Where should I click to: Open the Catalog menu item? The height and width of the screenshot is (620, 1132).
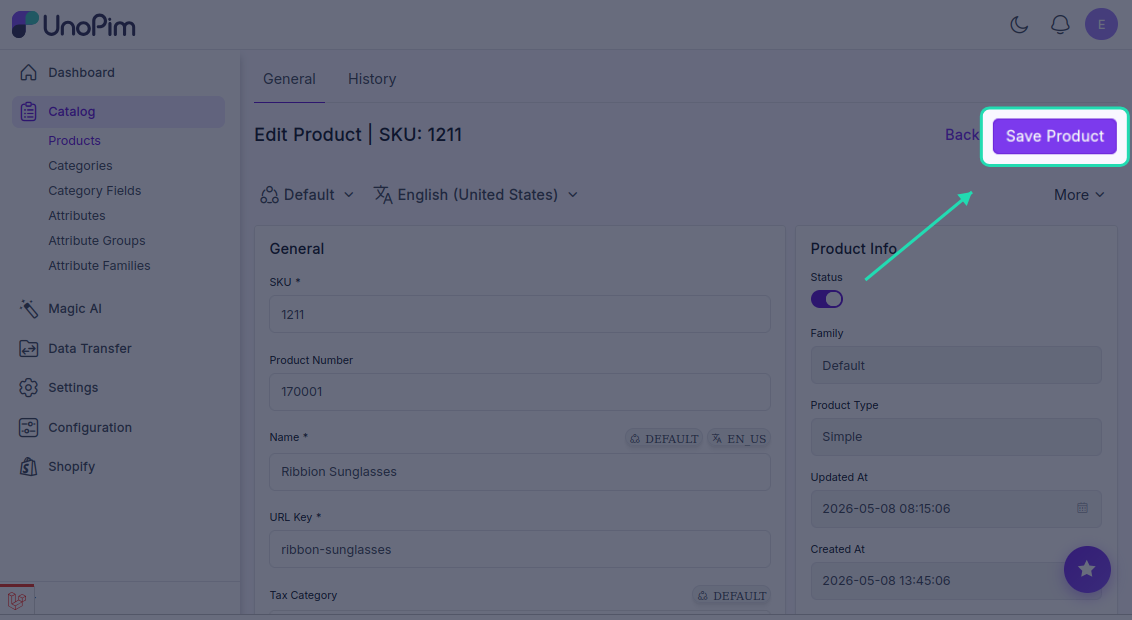(118, 112)
